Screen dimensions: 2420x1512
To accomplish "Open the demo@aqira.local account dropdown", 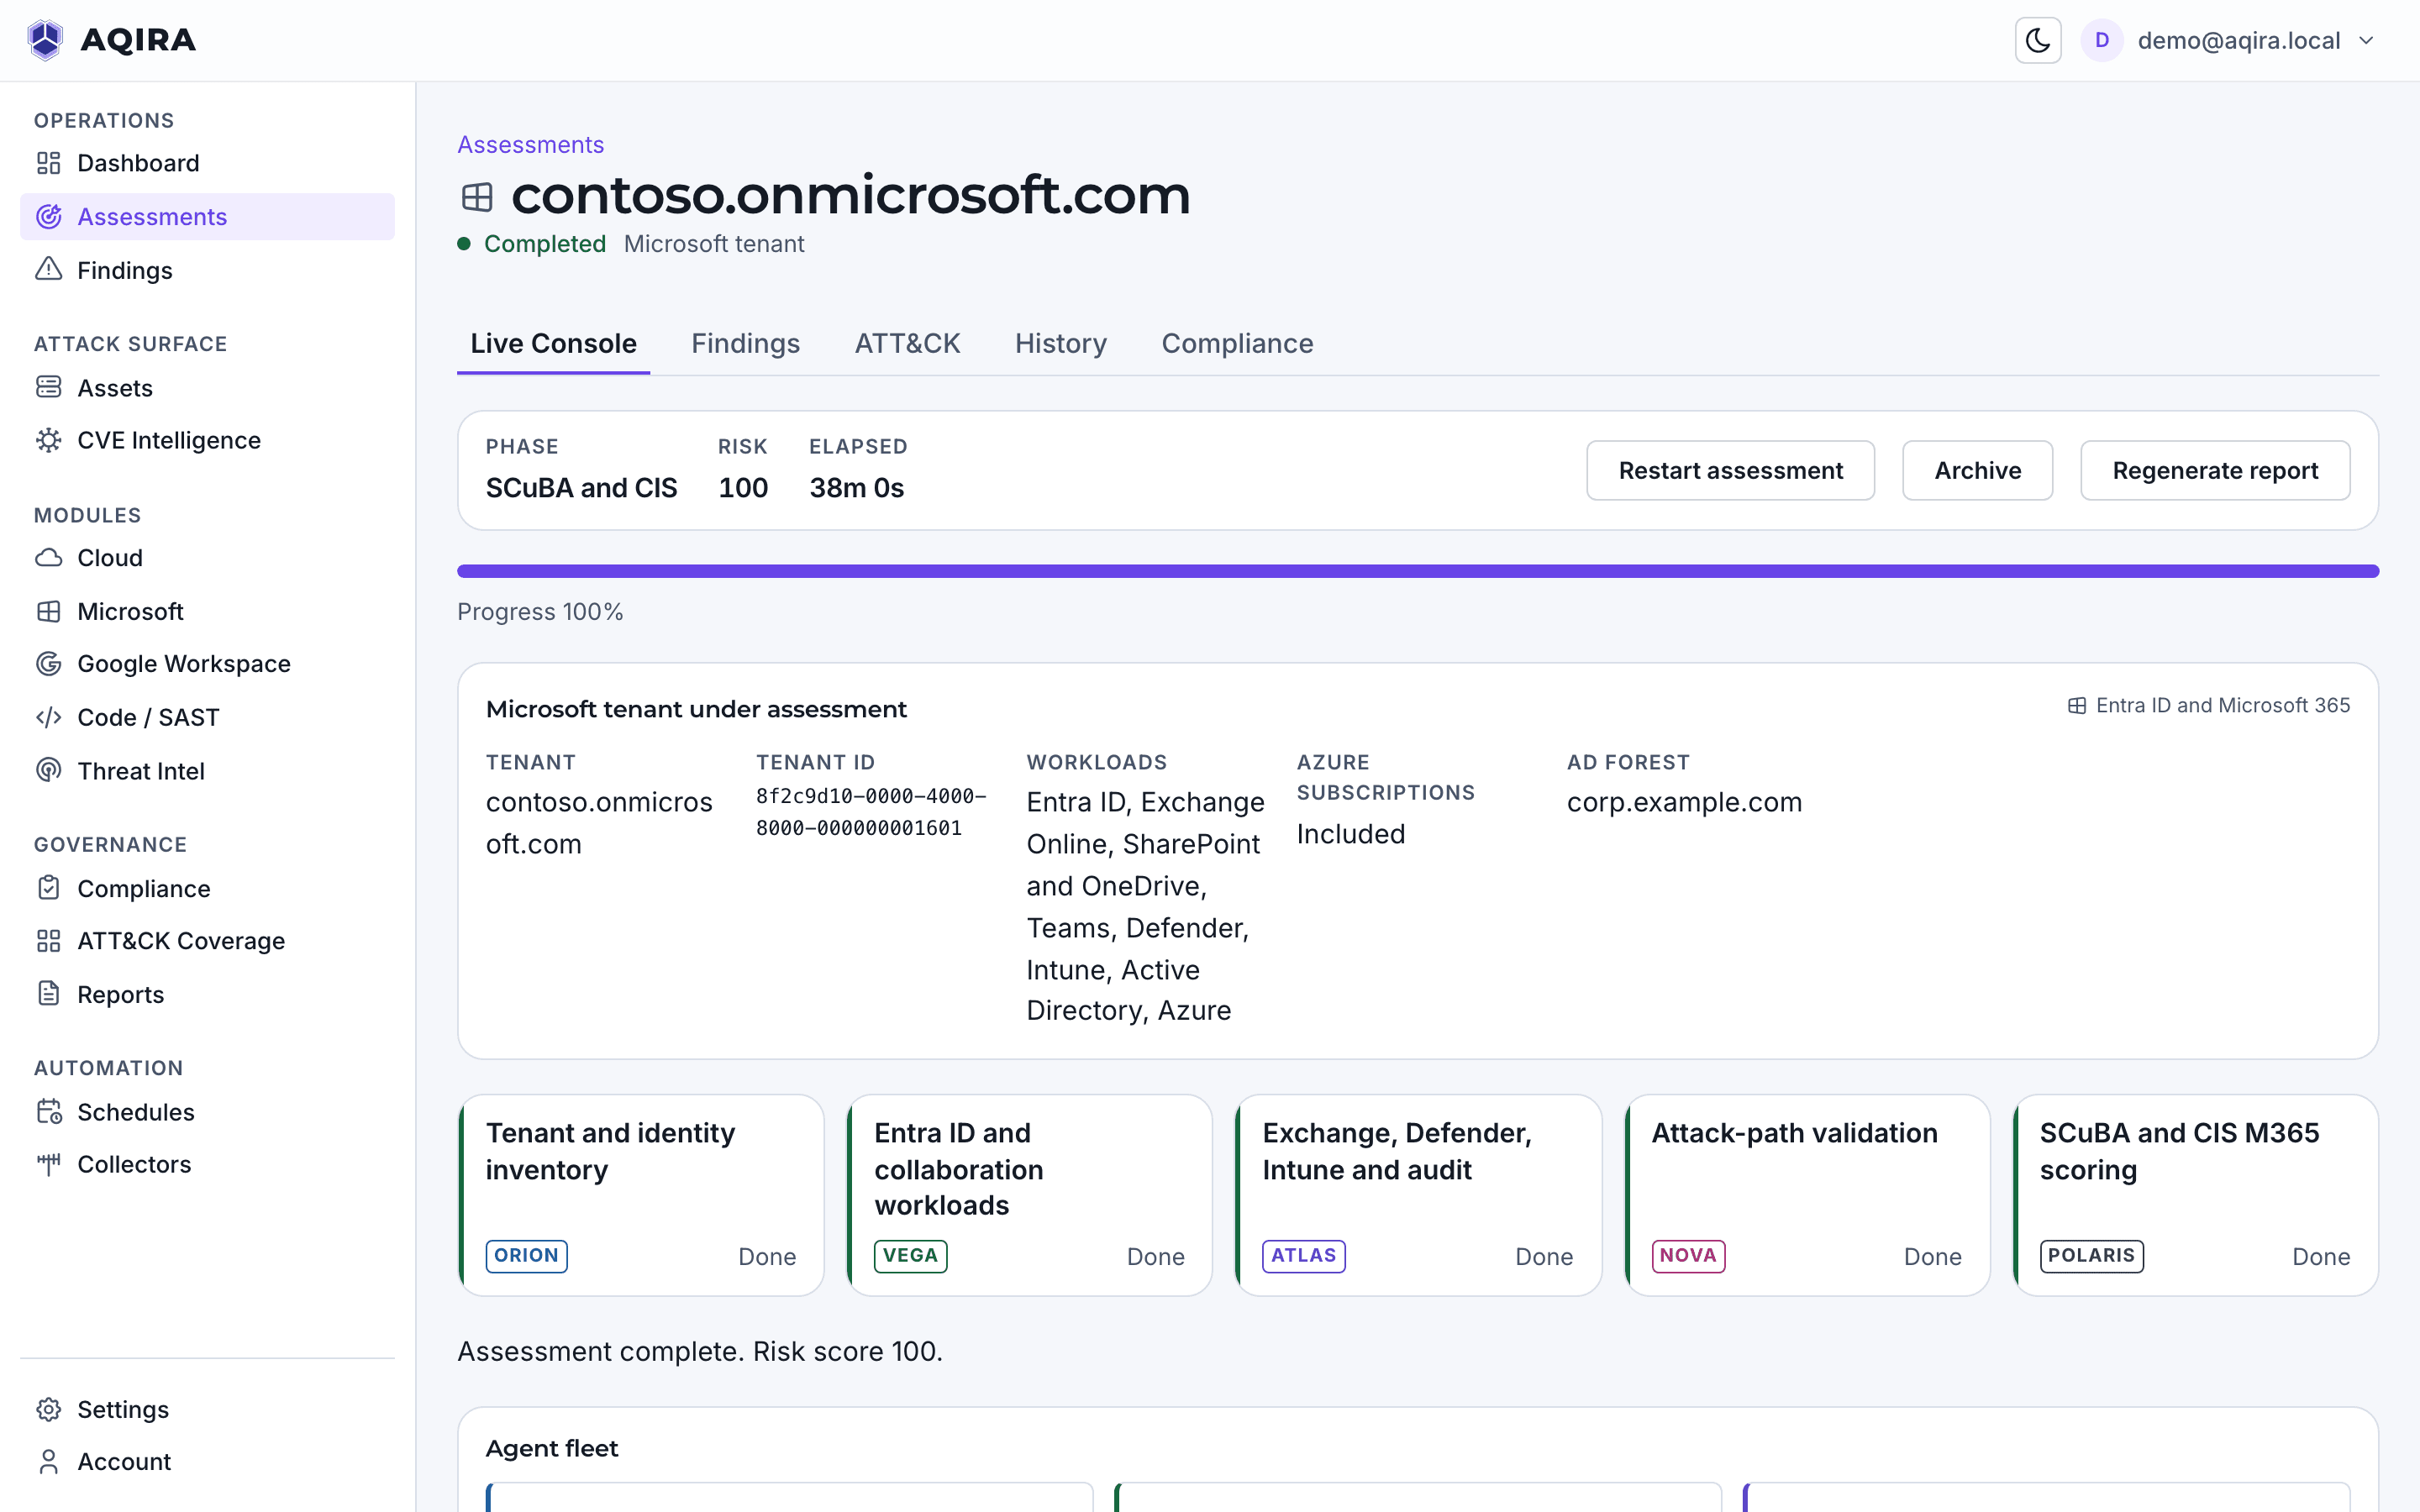I will (2229, 40).
